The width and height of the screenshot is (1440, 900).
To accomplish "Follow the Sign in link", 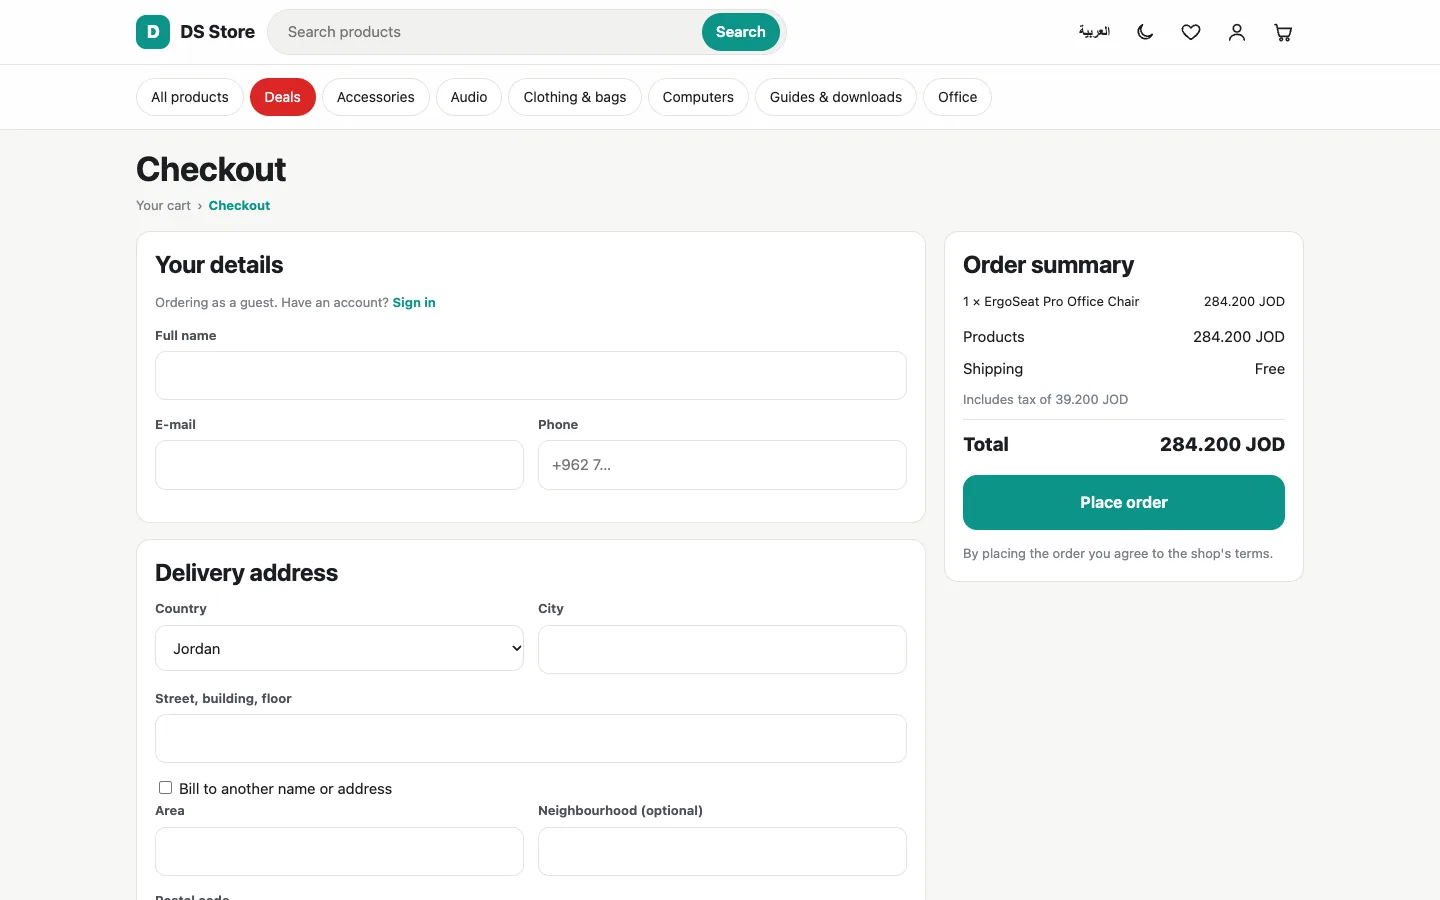I will coord(414,302).
